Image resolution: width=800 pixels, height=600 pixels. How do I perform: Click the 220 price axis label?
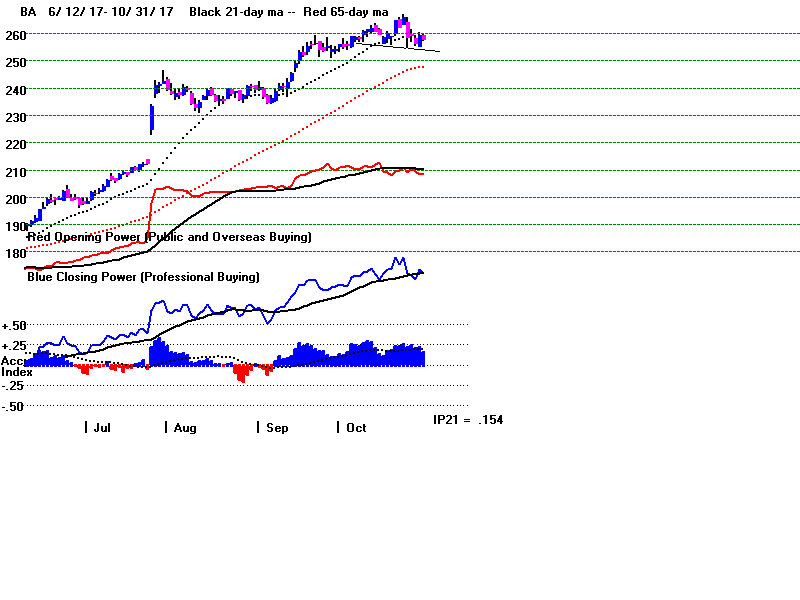tap(13, 145)
